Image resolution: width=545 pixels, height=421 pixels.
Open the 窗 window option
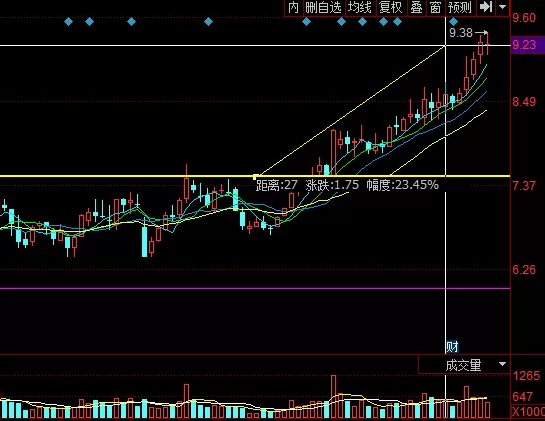[x=435, y=7]
